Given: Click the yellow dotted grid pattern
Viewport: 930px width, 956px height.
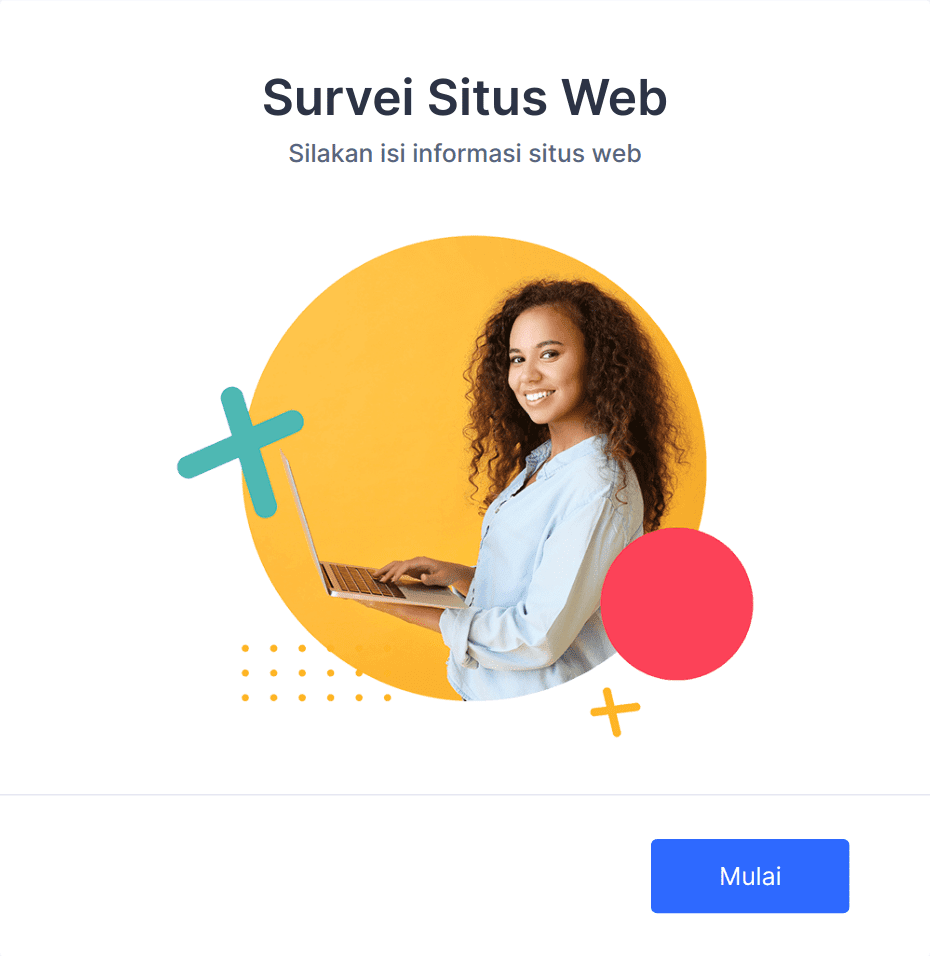Looking at the screenshot, I should tap(316, 673).
